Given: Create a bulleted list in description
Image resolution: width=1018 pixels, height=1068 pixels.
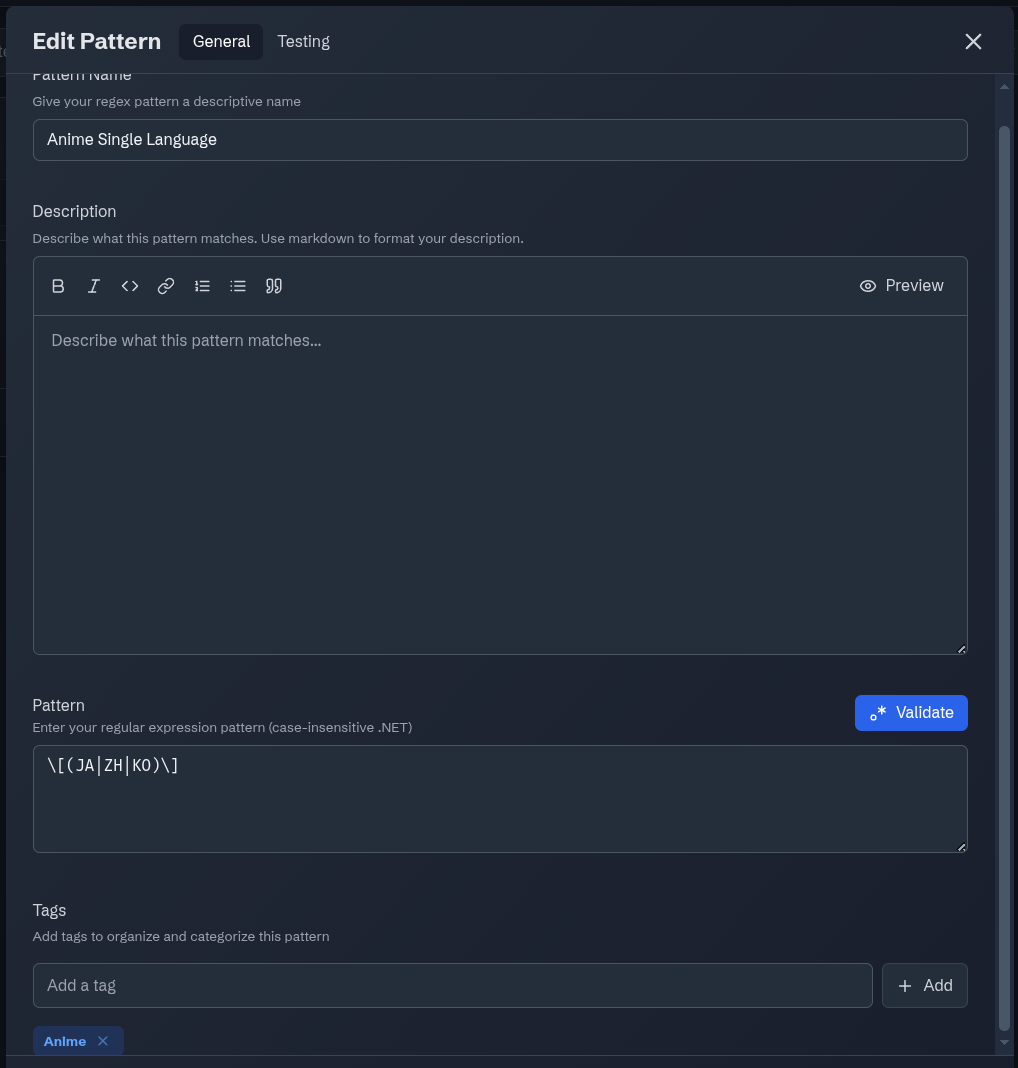Looking at the screenshot, I should (x=238, y=286).
